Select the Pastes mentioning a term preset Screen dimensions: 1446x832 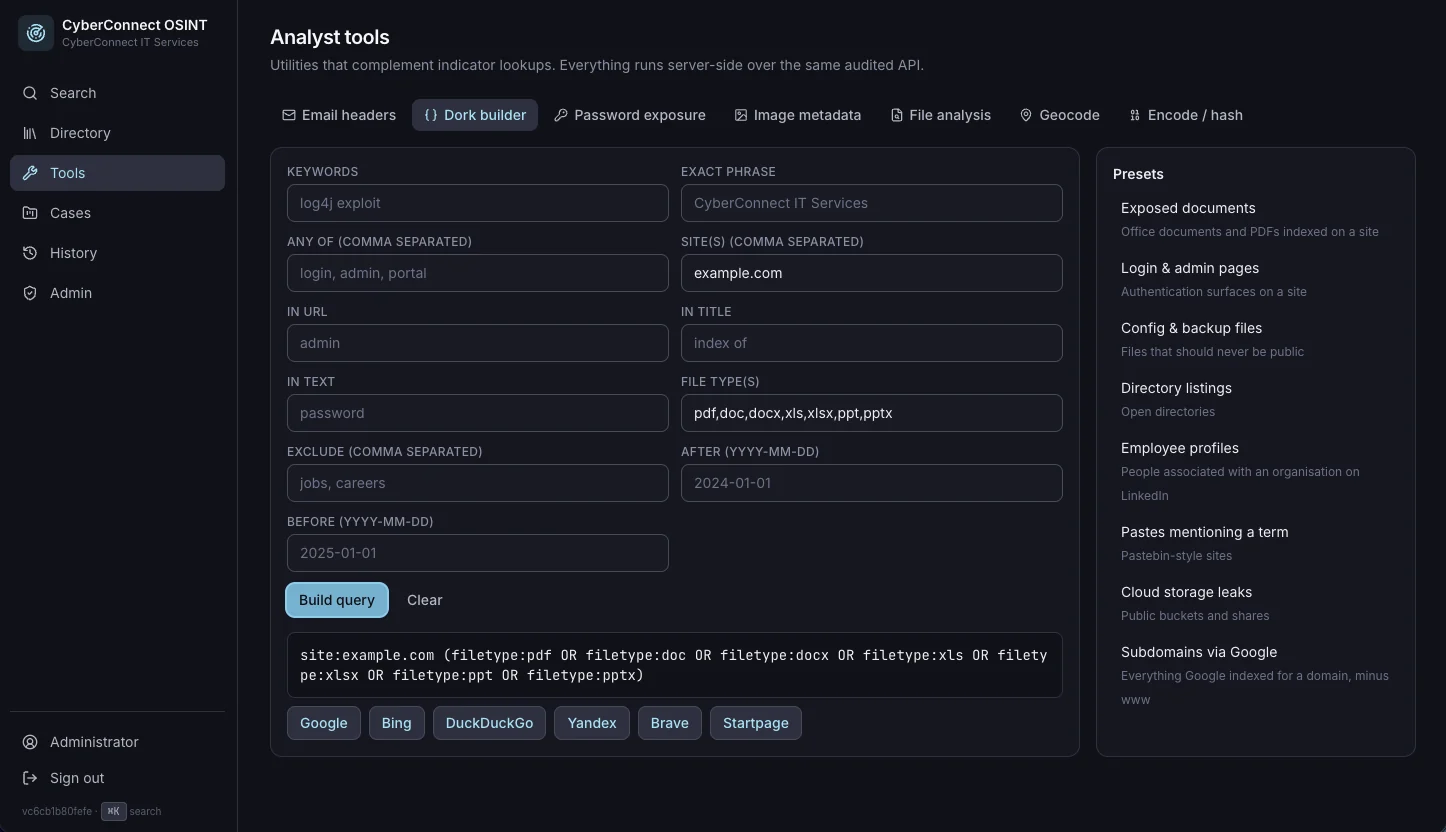[1256, 544]
